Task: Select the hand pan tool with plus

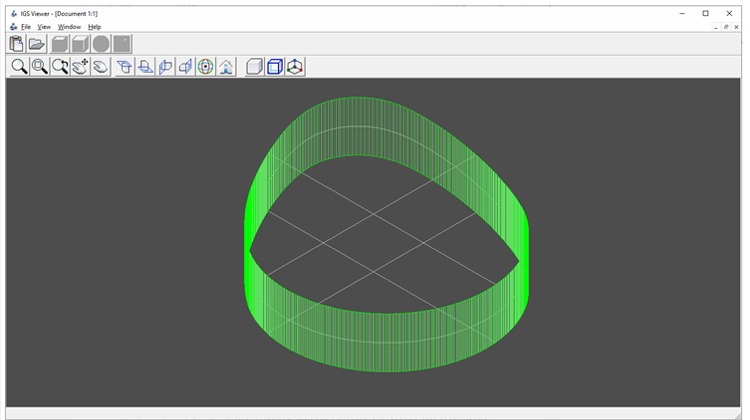Action: pyautogui.click(x=80, y=66)
